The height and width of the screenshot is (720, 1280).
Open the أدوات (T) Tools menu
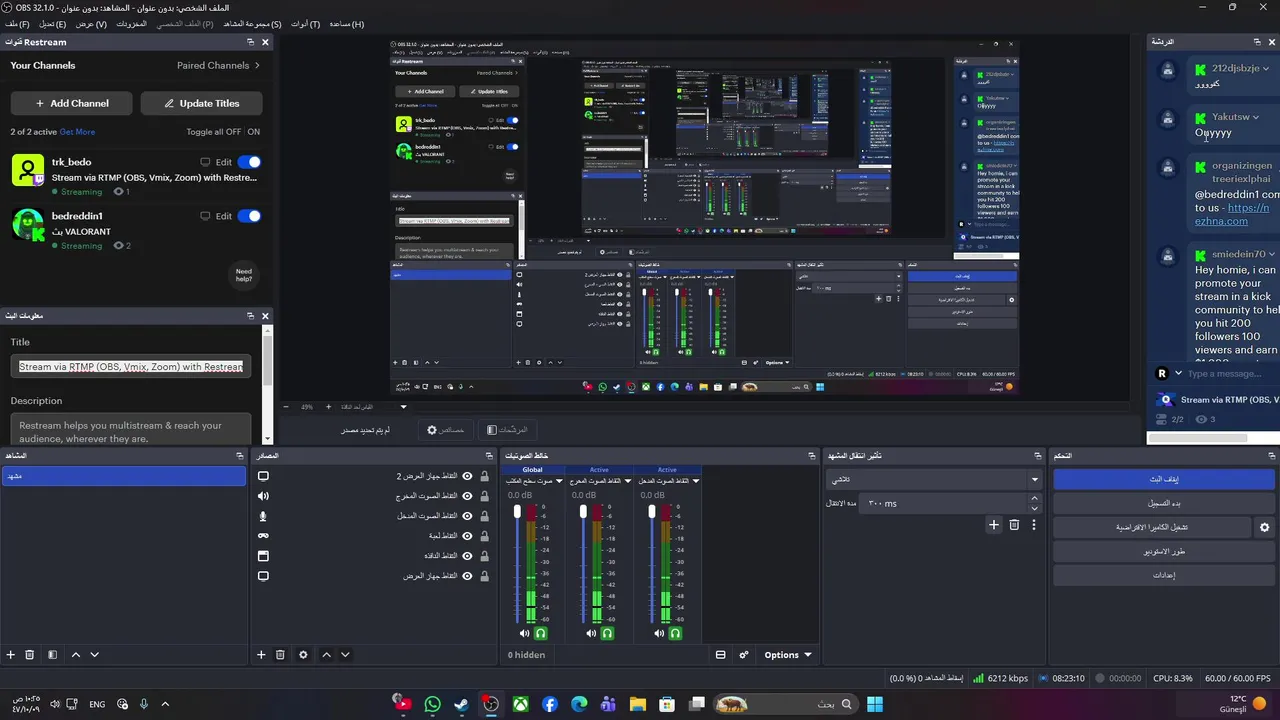pyautogui.click(x=306, y=24)
